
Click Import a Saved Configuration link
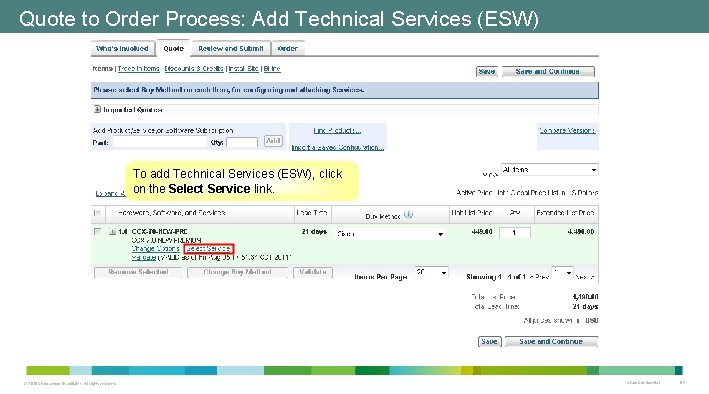[338, 147]
